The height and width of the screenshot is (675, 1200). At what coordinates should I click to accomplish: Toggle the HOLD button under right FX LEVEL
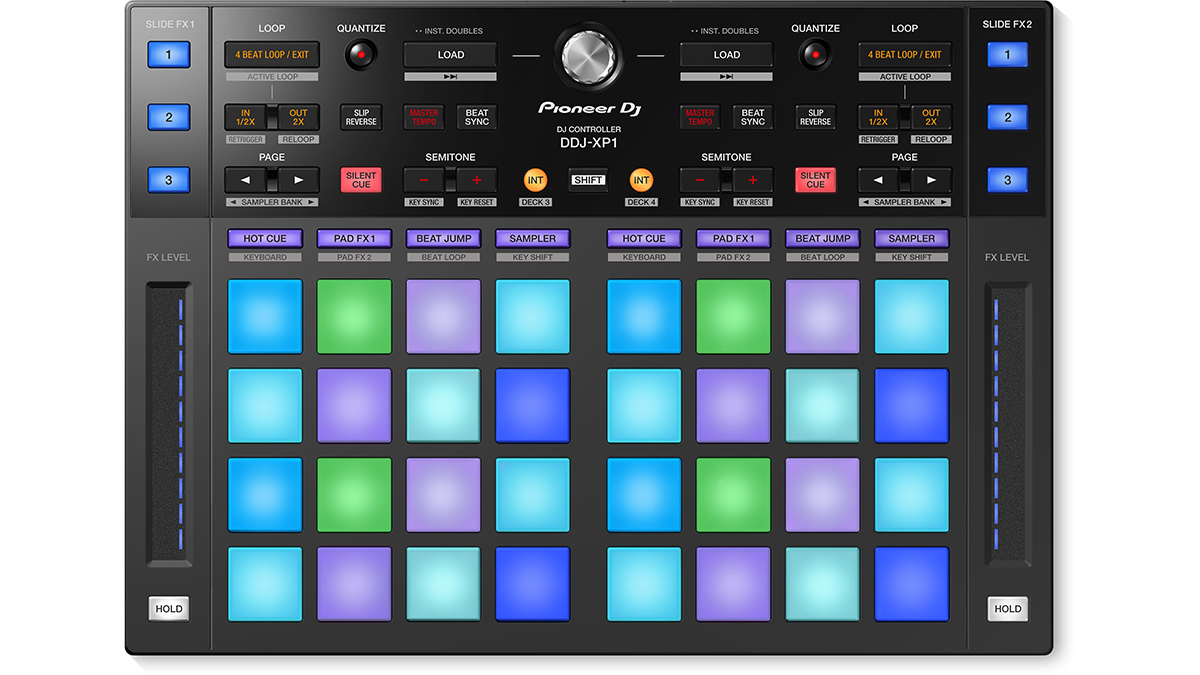click(x=1007, y=608)
